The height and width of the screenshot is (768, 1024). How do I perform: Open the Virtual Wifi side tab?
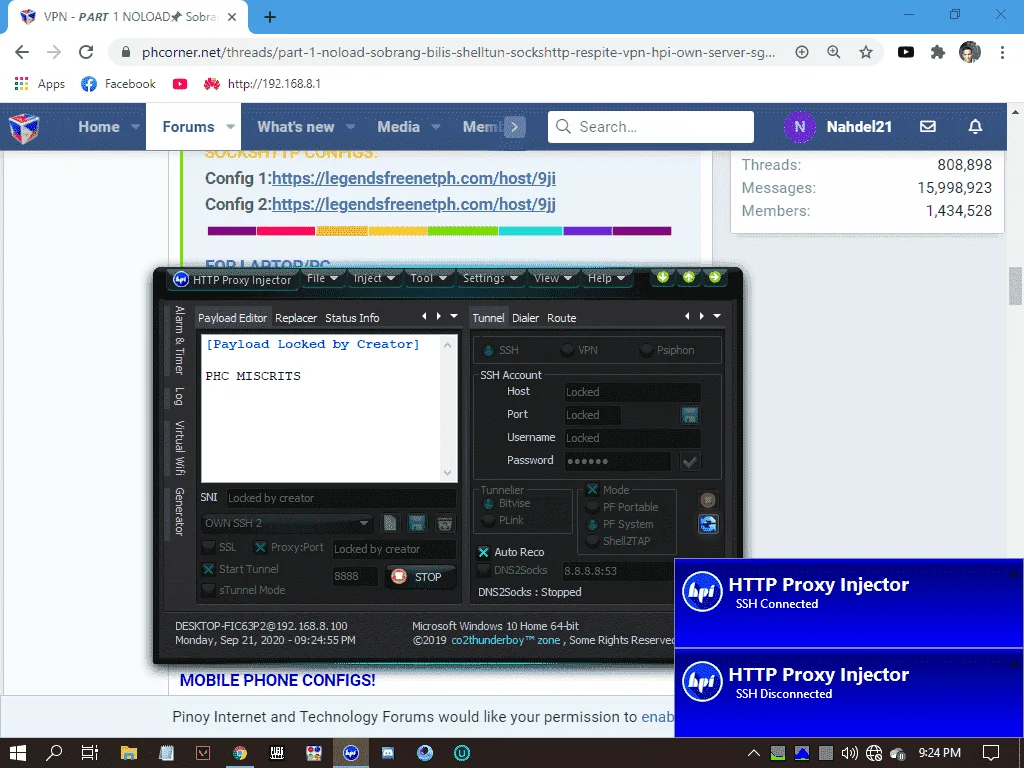180,448
